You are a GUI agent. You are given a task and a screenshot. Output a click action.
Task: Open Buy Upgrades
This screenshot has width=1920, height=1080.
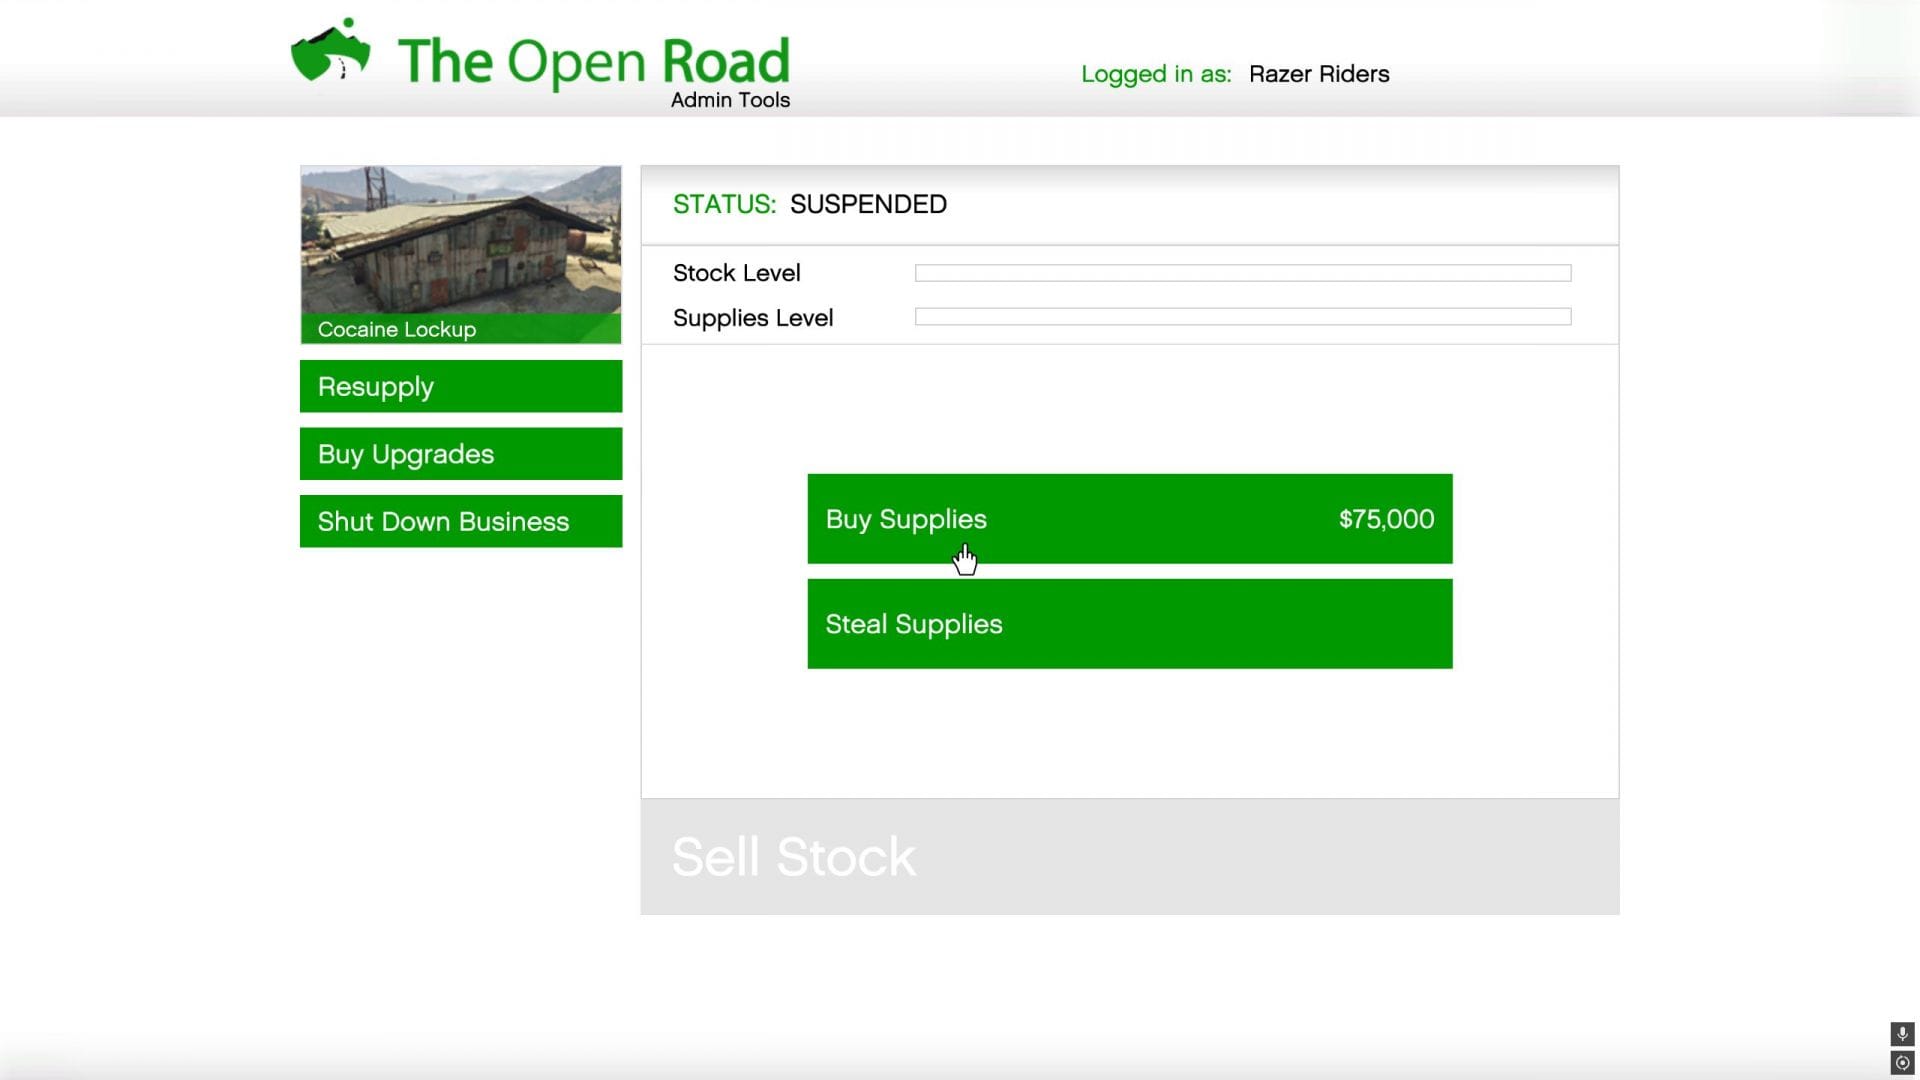pyautogui.click(x=460, y=453)
